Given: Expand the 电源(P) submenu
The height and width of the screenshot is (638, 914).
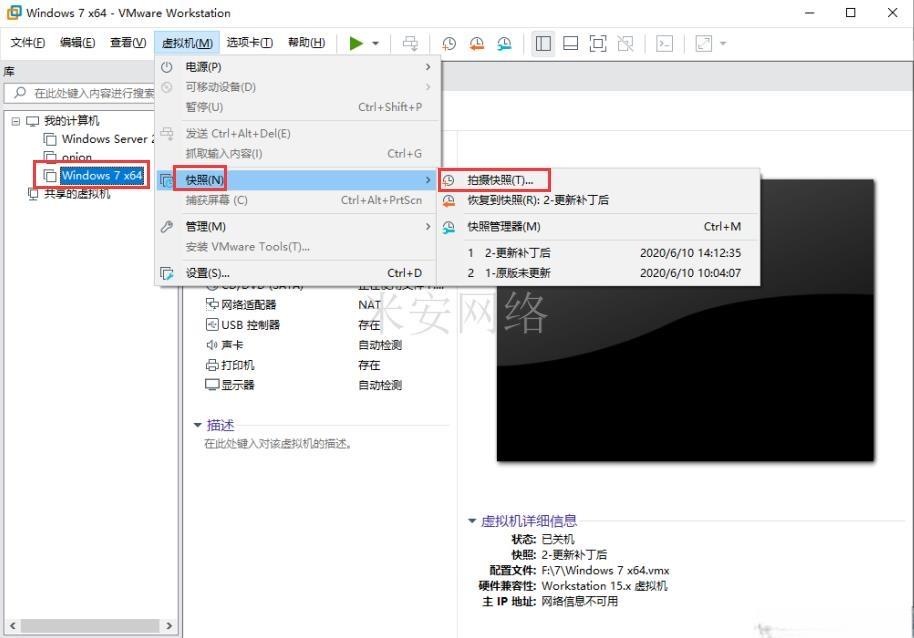Looking at the screenshot, I should click(297, 67).
